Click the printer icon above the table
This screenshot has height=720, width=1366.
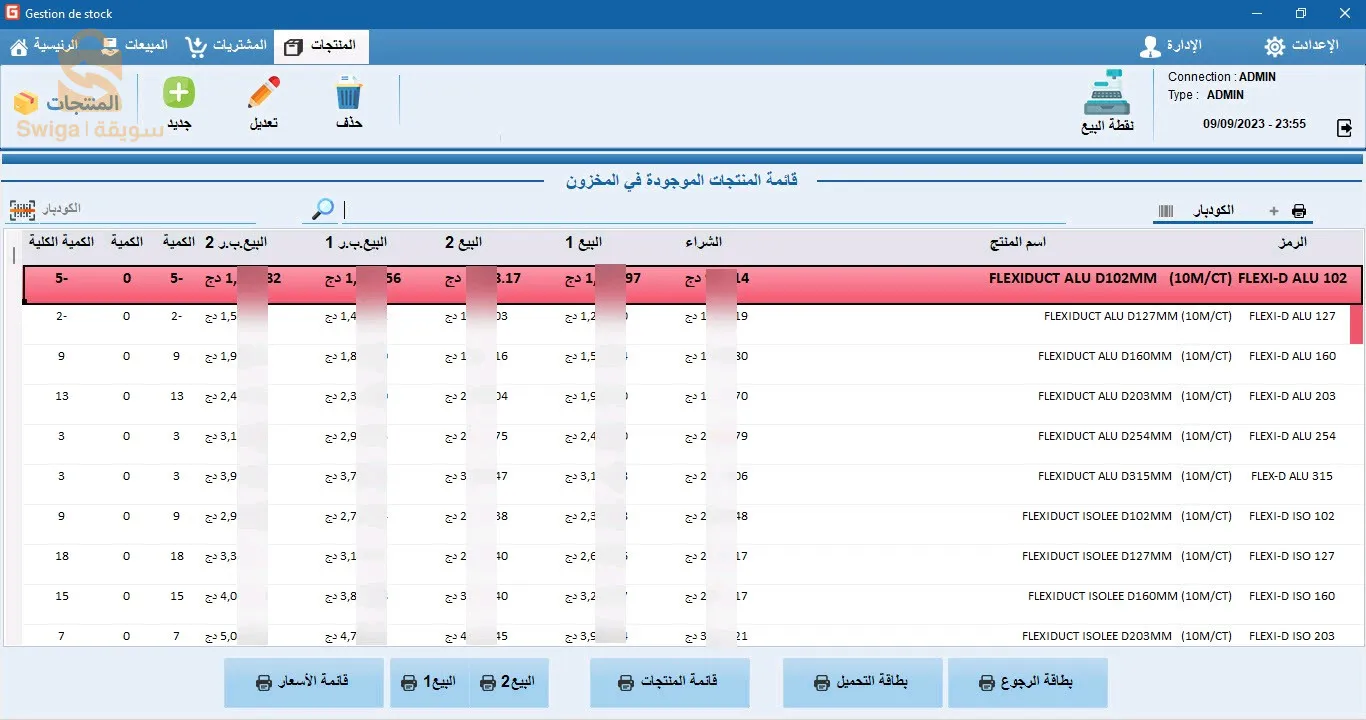pos(1299,211)
